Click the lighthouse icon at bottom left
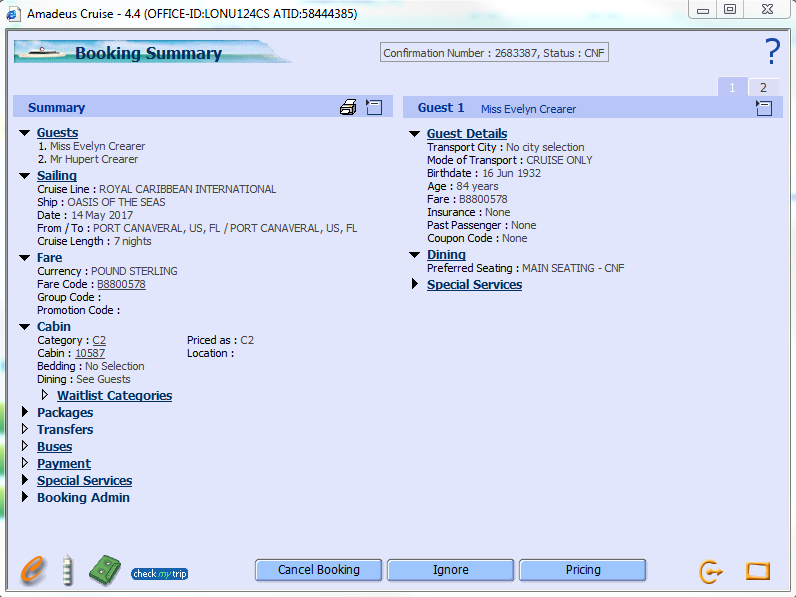 68,571
